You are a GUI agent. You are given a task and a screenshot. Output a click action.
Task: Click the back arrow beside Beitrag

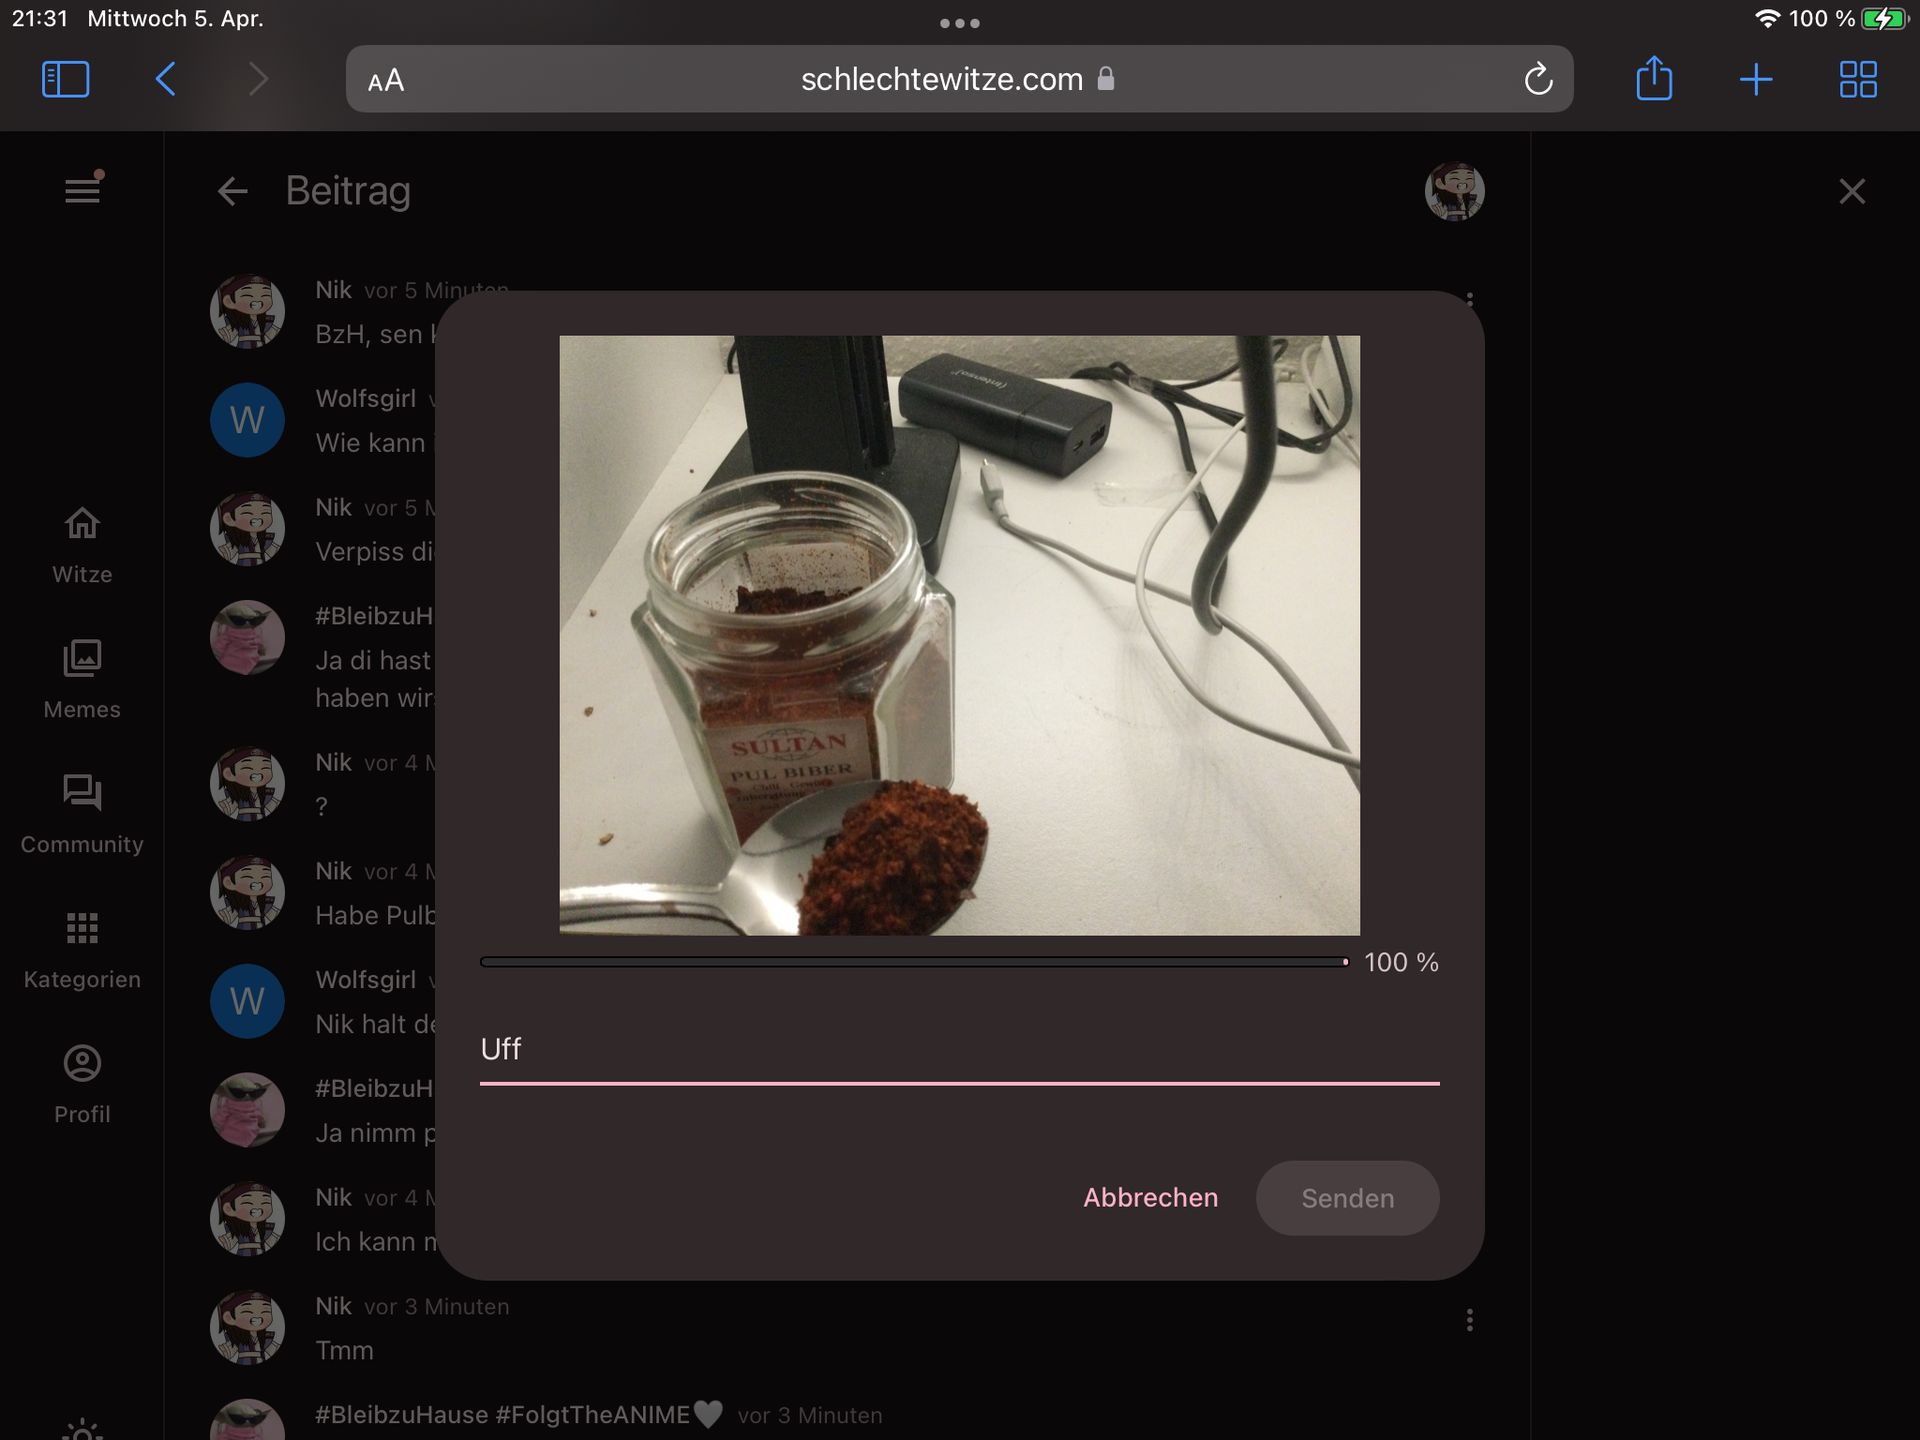(232, 191)
